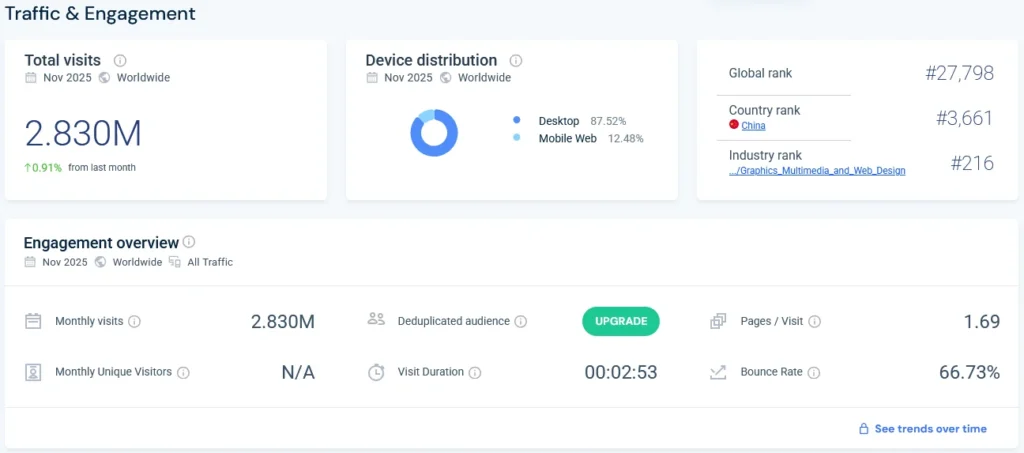This screenshot has height=453, width=1024.
Task: Click the Global rank value #27,798
Action: click(x=959, y=73)
